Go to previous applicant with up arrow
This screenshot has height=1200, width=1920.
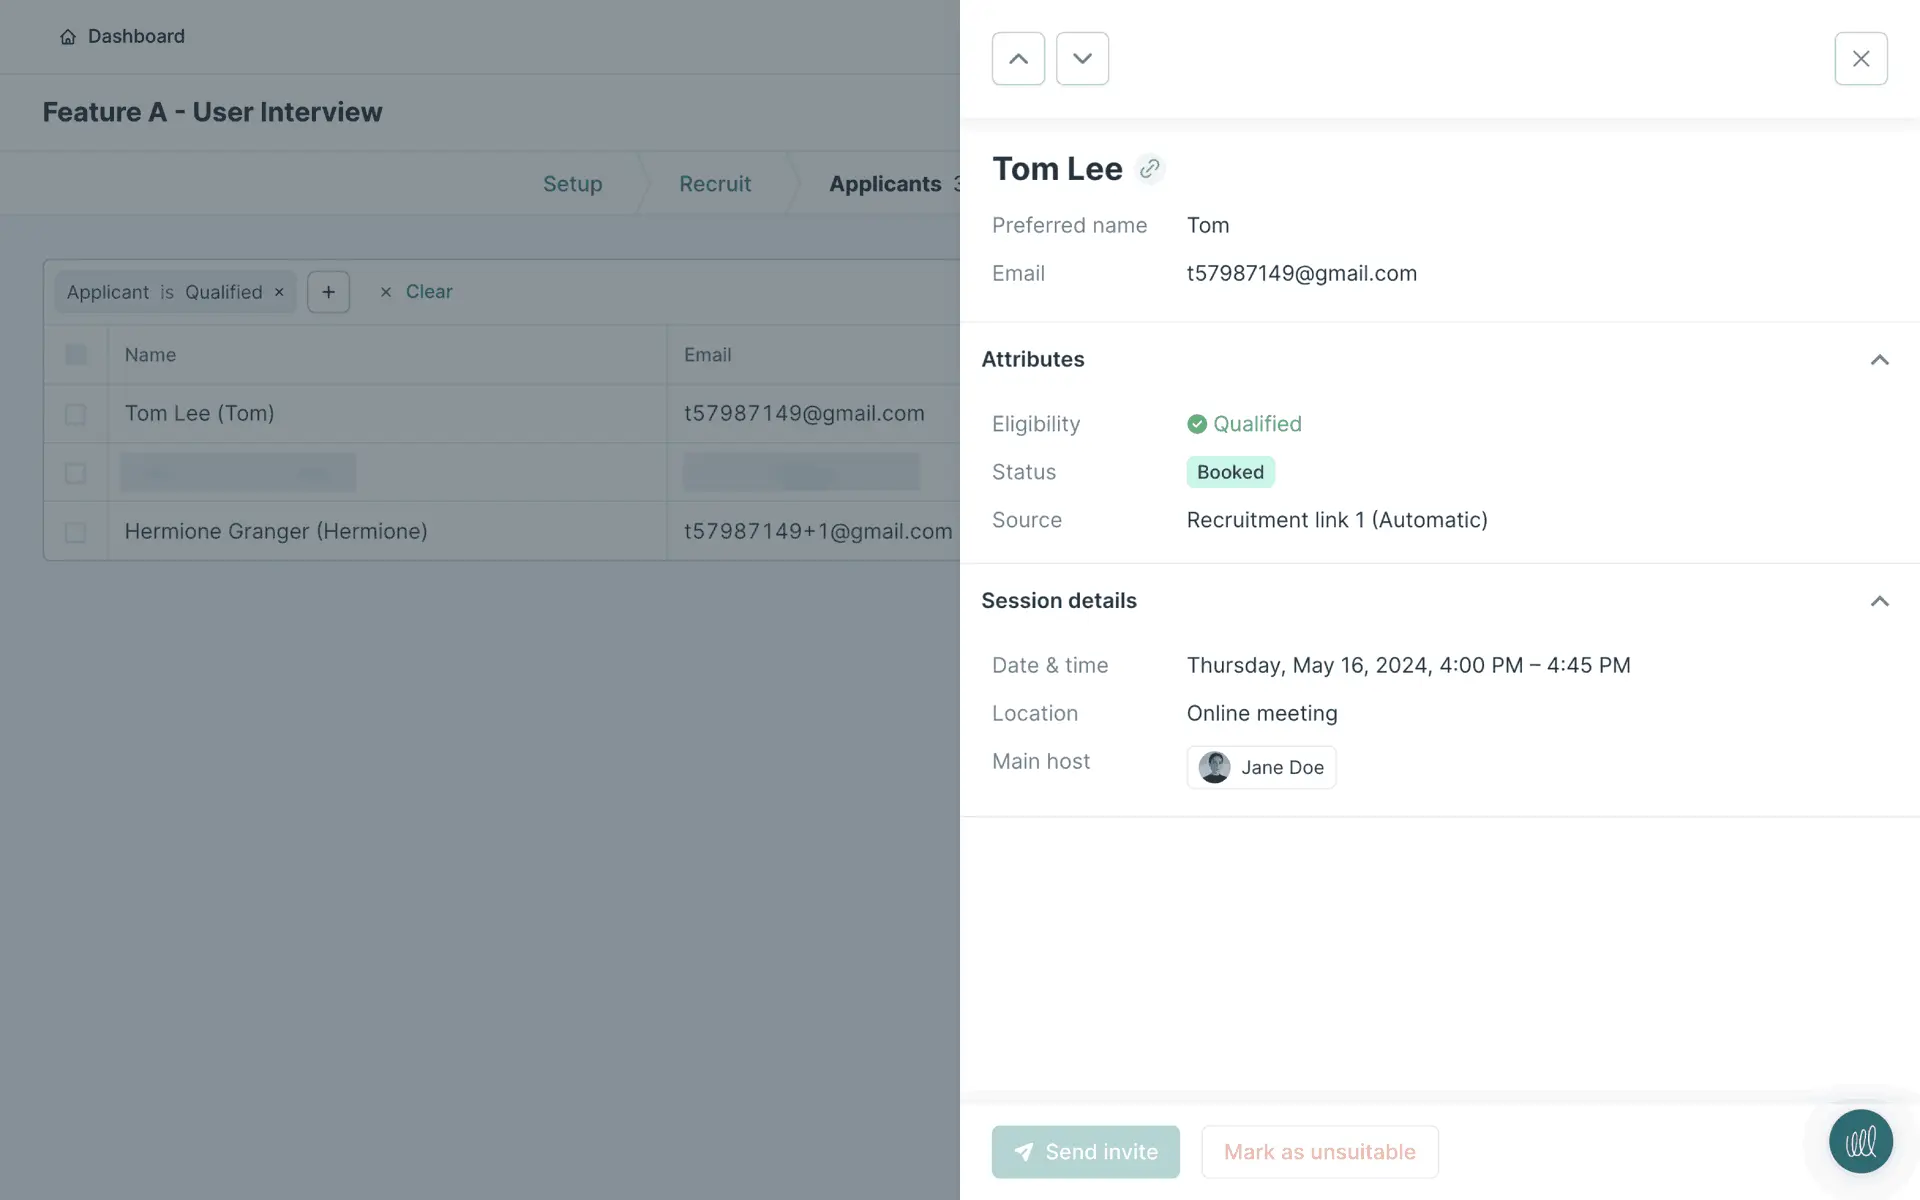1018,59
